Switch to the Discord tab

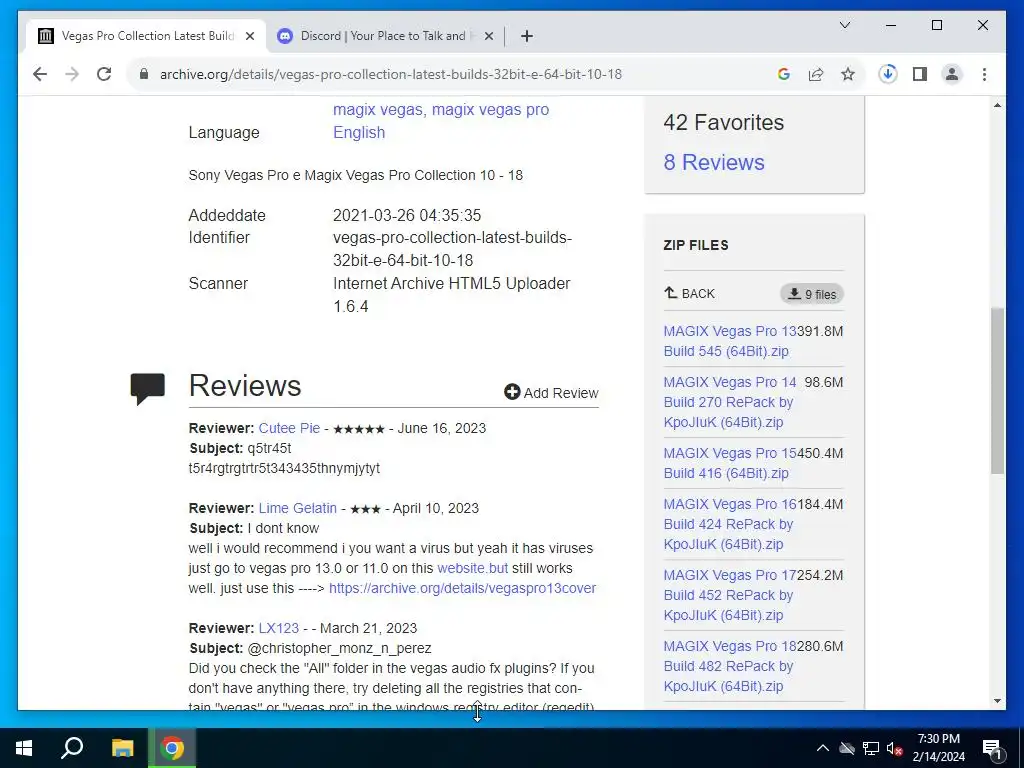[383, 36]
